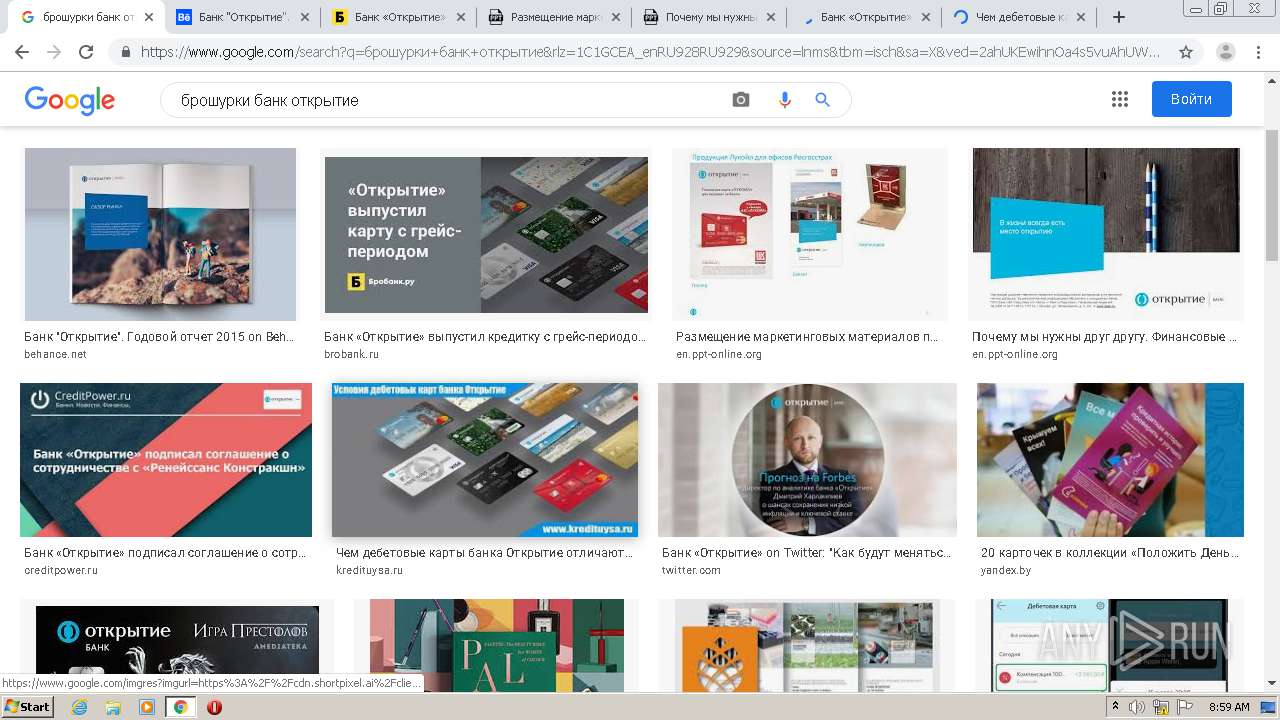The height and width of the screenshot is (720, 1280).
Task: Click the 8:59 AM clock
Action: 1229,707
